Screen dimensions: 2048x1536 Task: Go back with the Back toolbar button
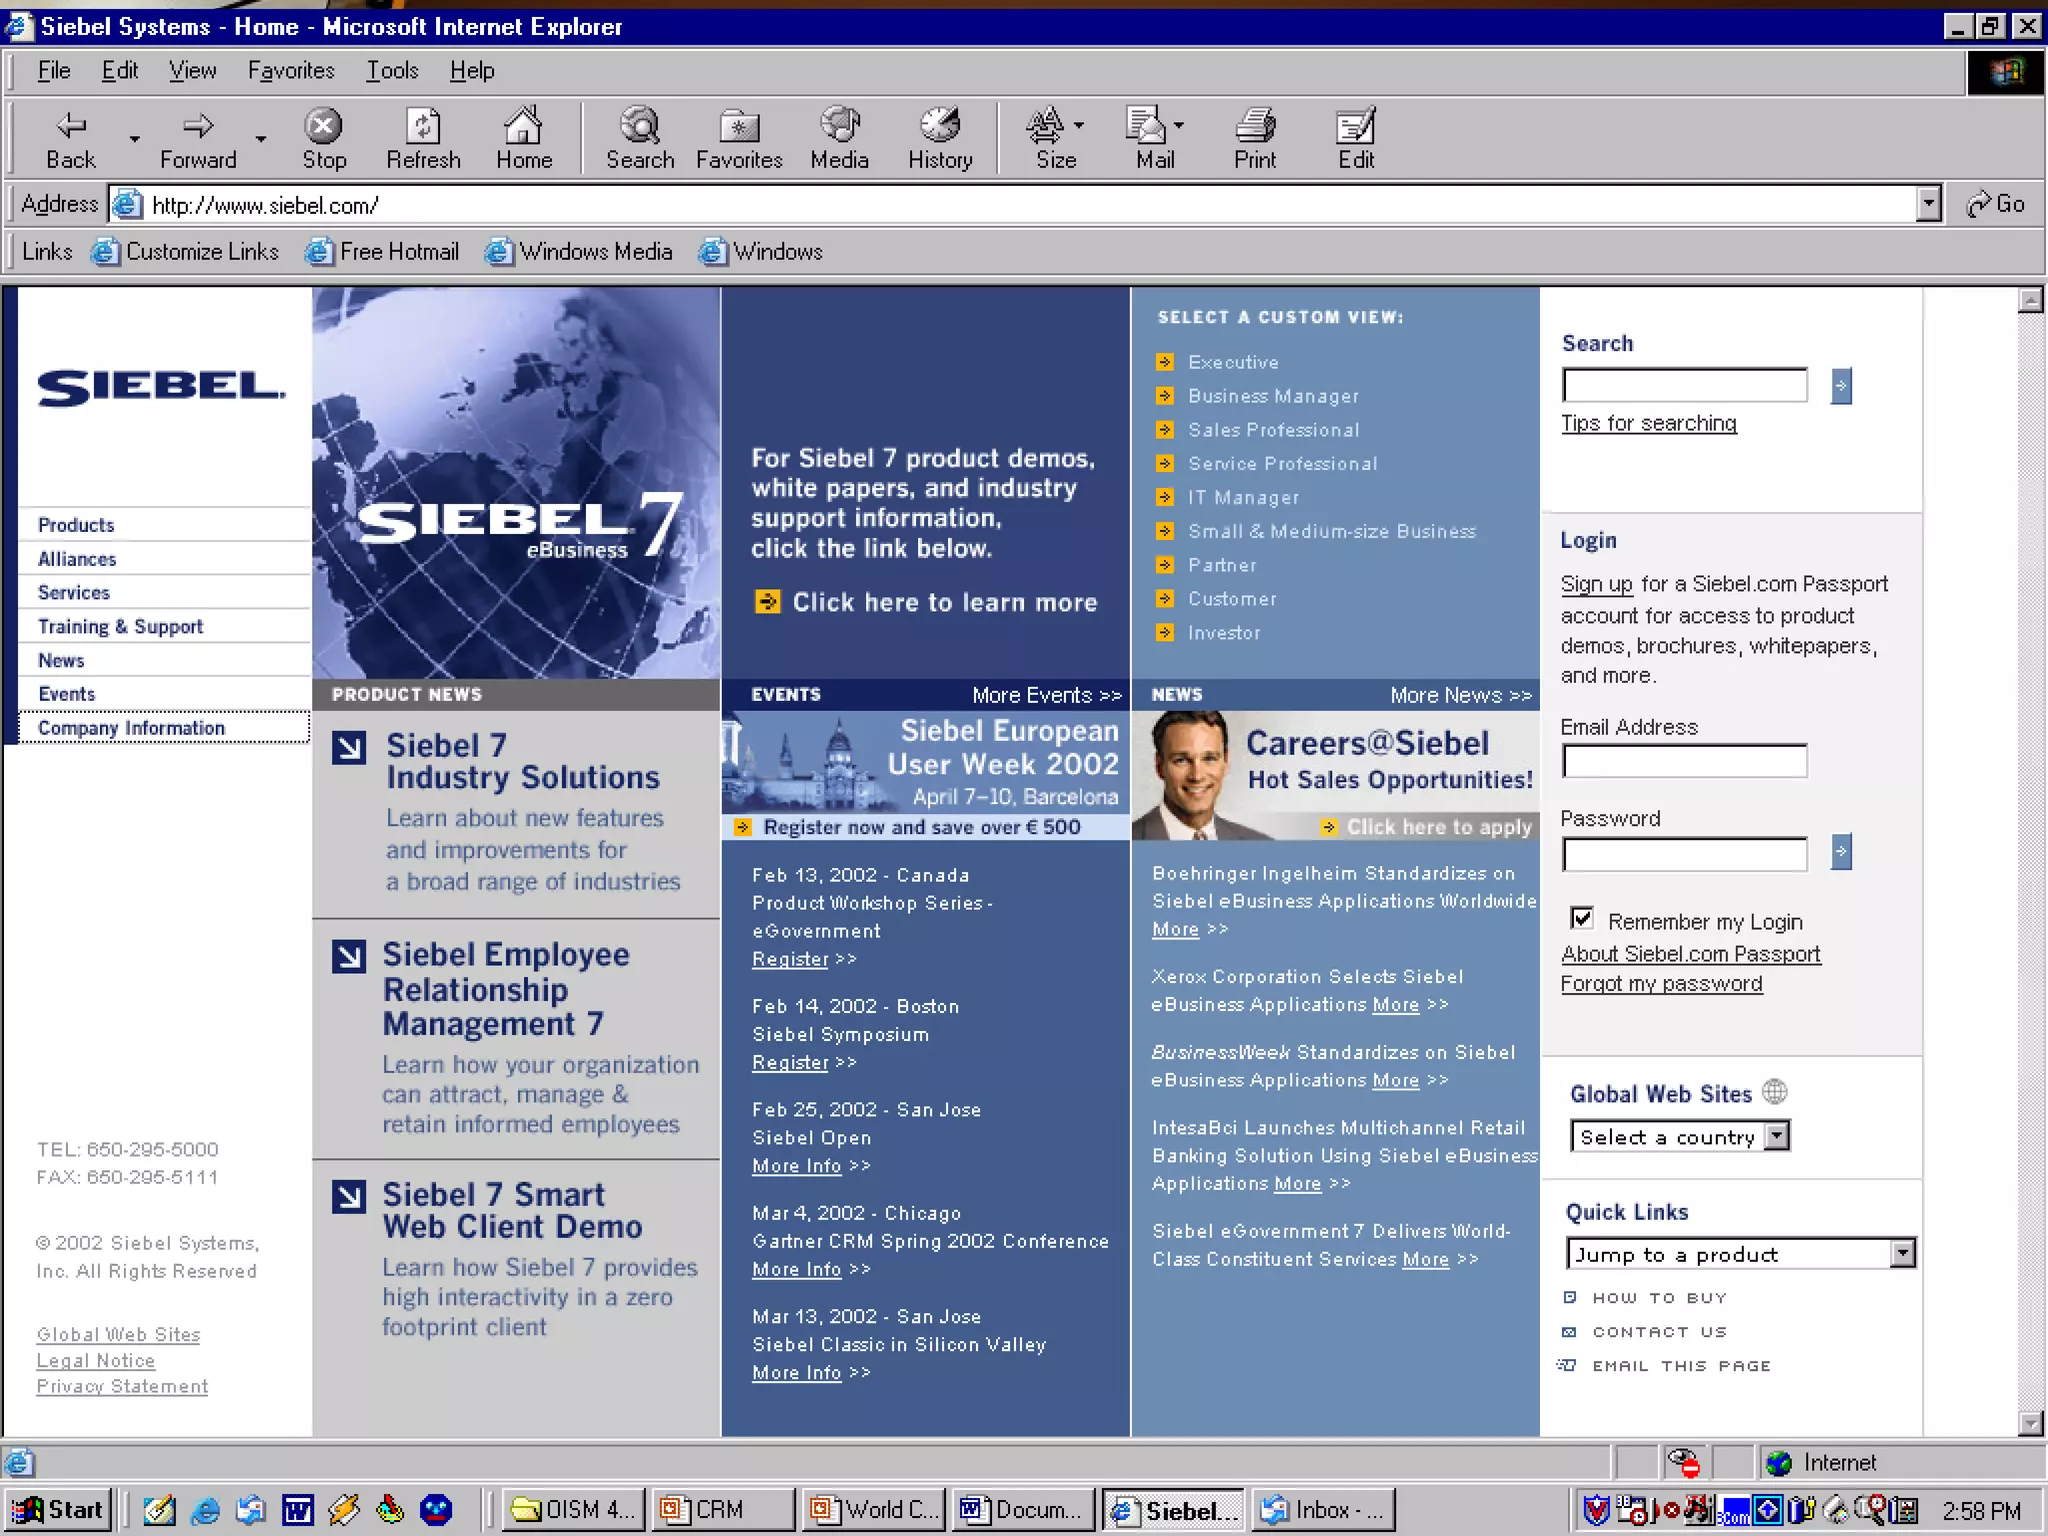pos(71,139)
